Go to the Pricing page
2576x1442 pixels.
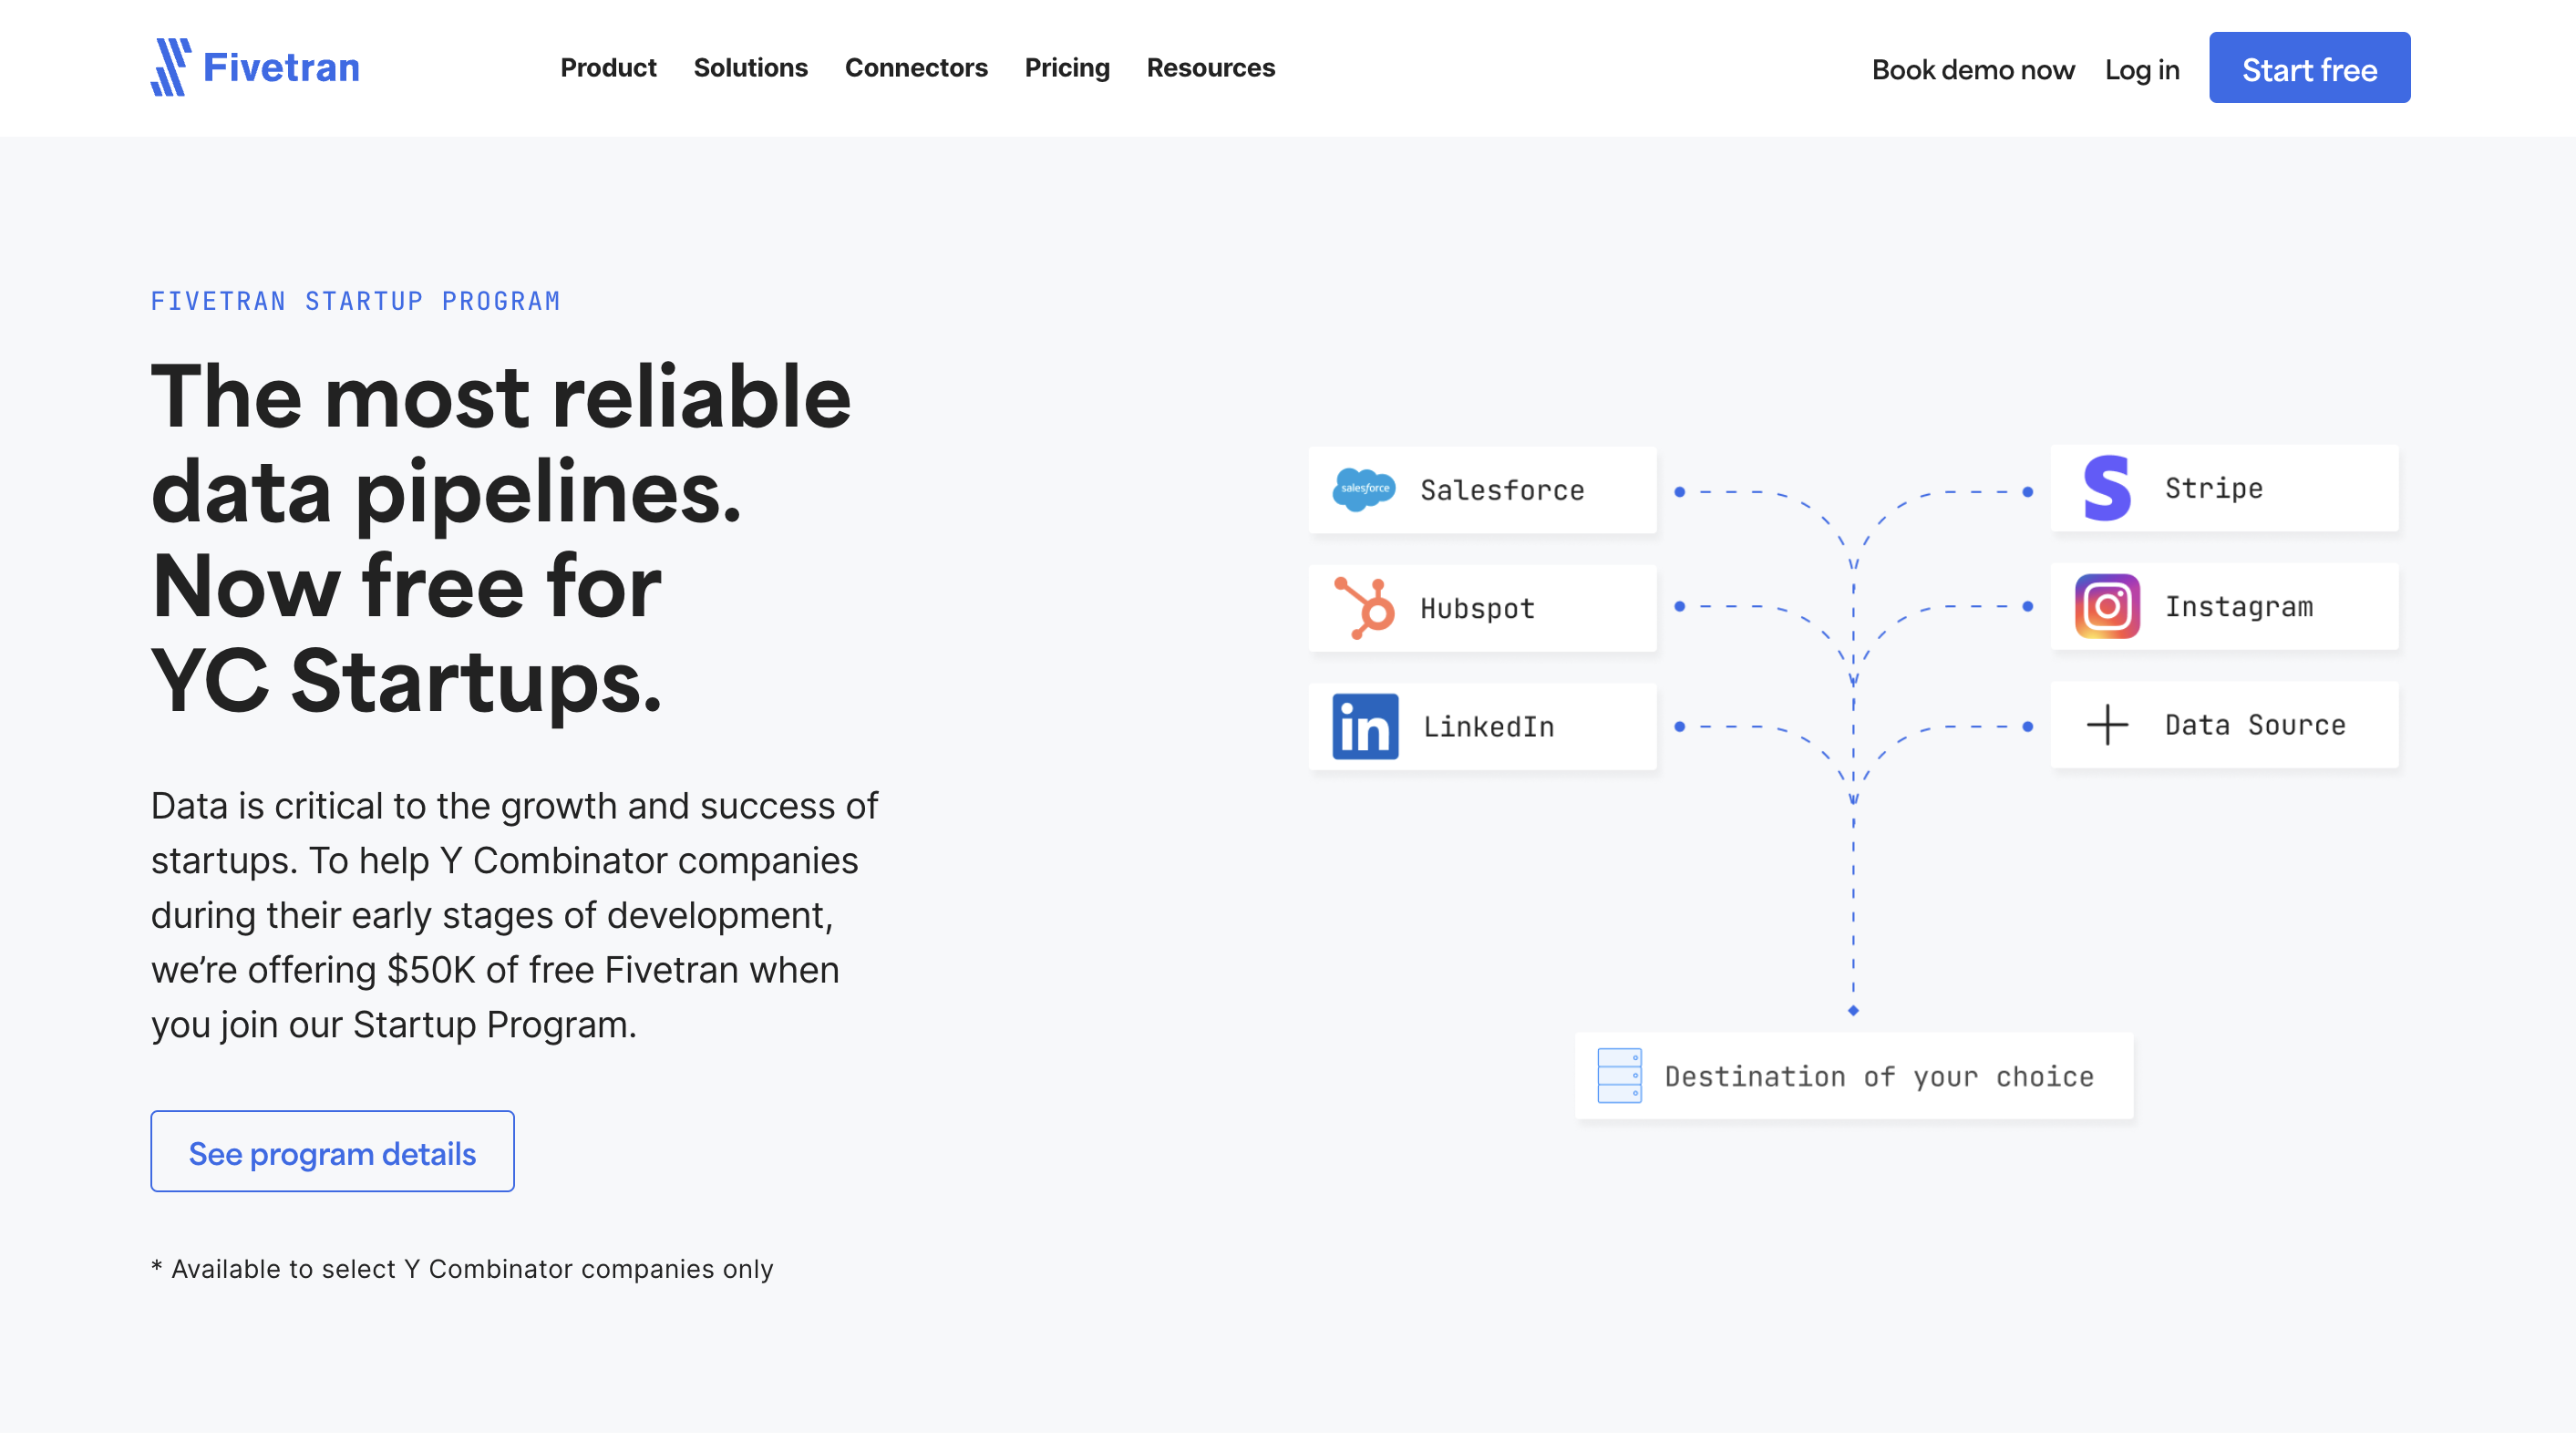tap(1067, 68)
